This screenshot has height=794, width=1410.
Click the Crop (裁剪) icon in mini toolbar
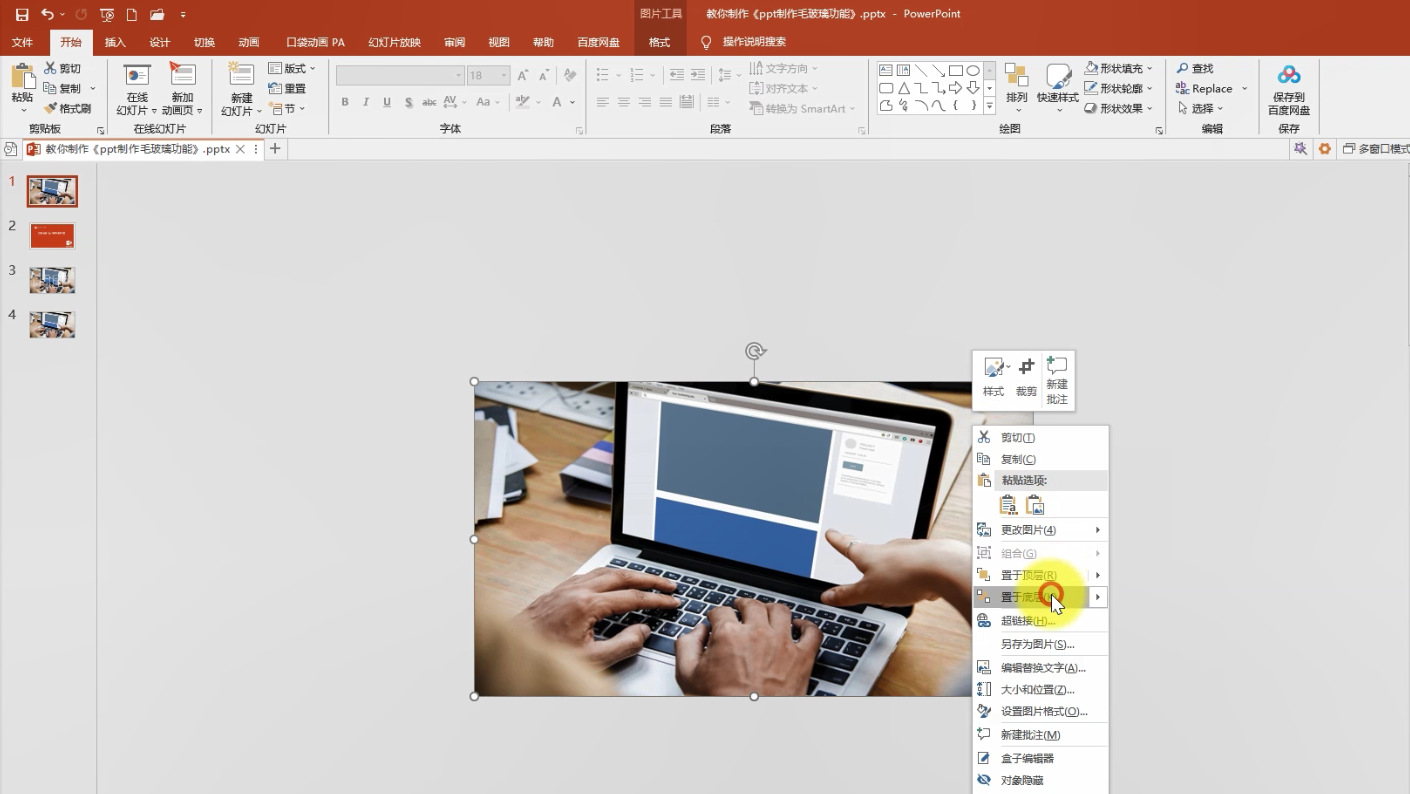tap(1026, 378)
